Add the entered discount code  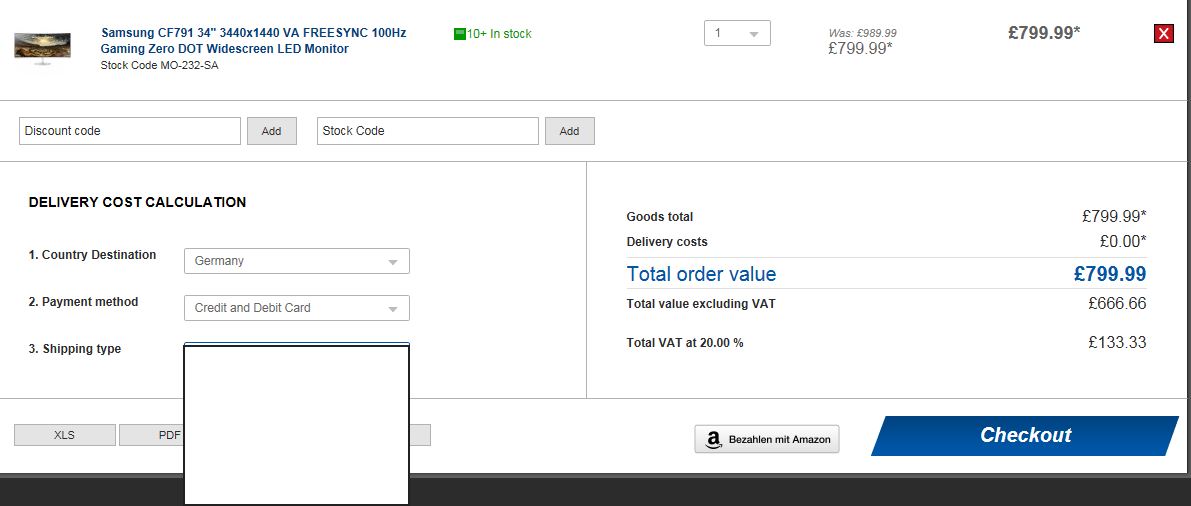pos(271,131)
